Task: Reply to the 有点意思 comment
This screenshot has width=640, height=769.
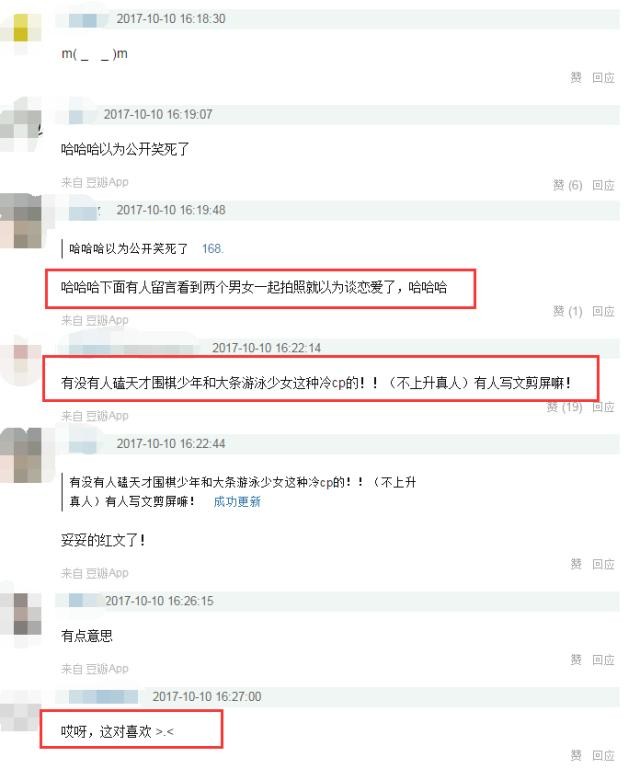Action: 603,660
